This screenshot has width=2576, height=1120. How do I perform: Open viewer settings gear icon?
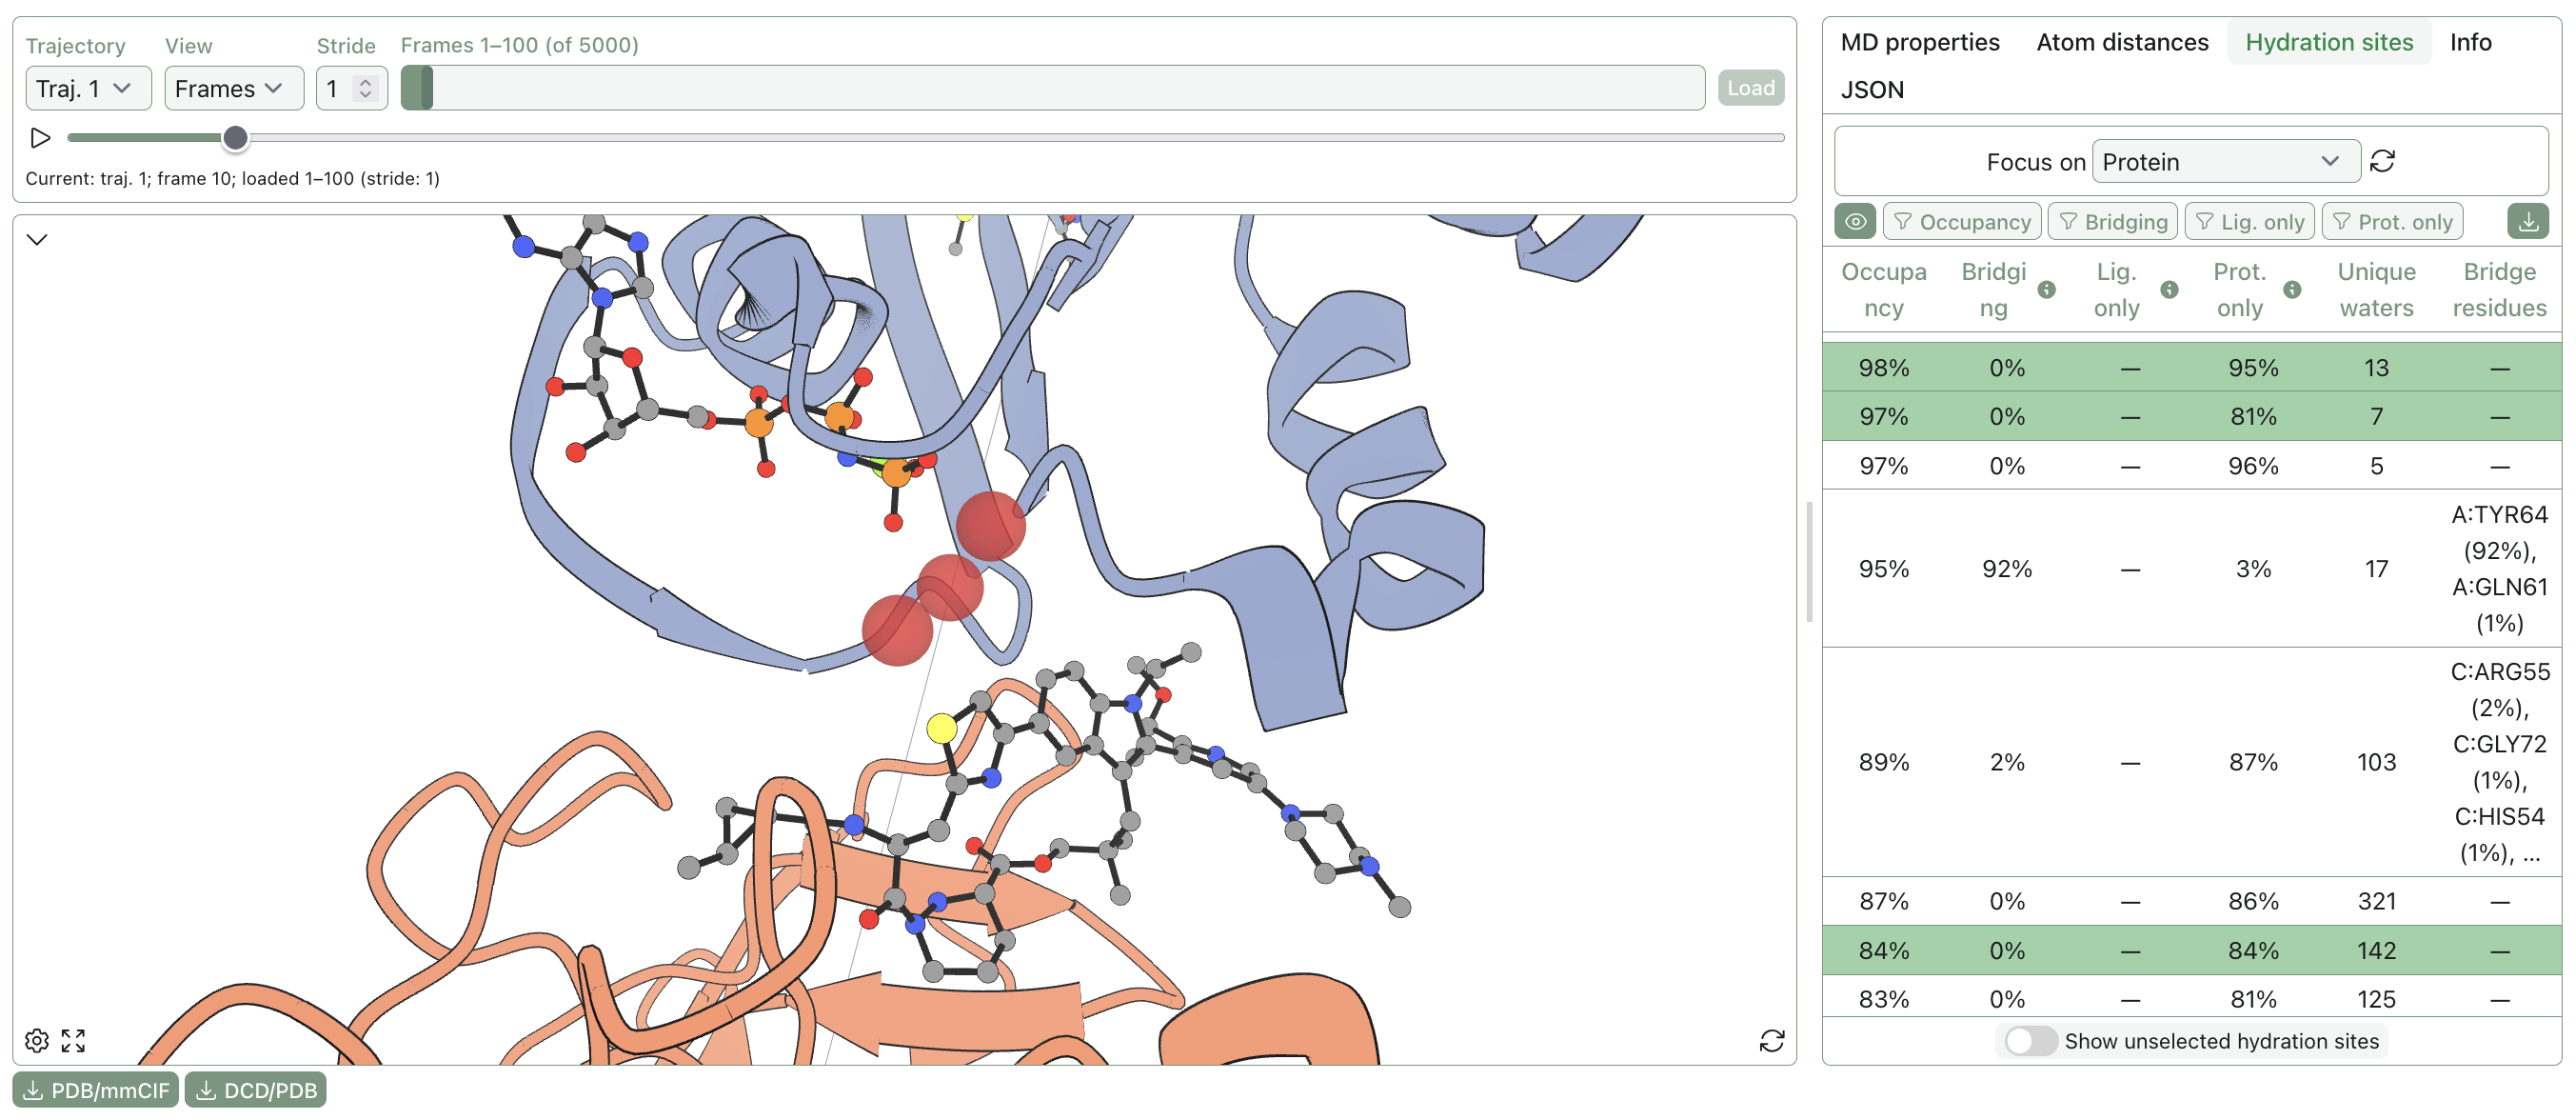click(37, 1040)
